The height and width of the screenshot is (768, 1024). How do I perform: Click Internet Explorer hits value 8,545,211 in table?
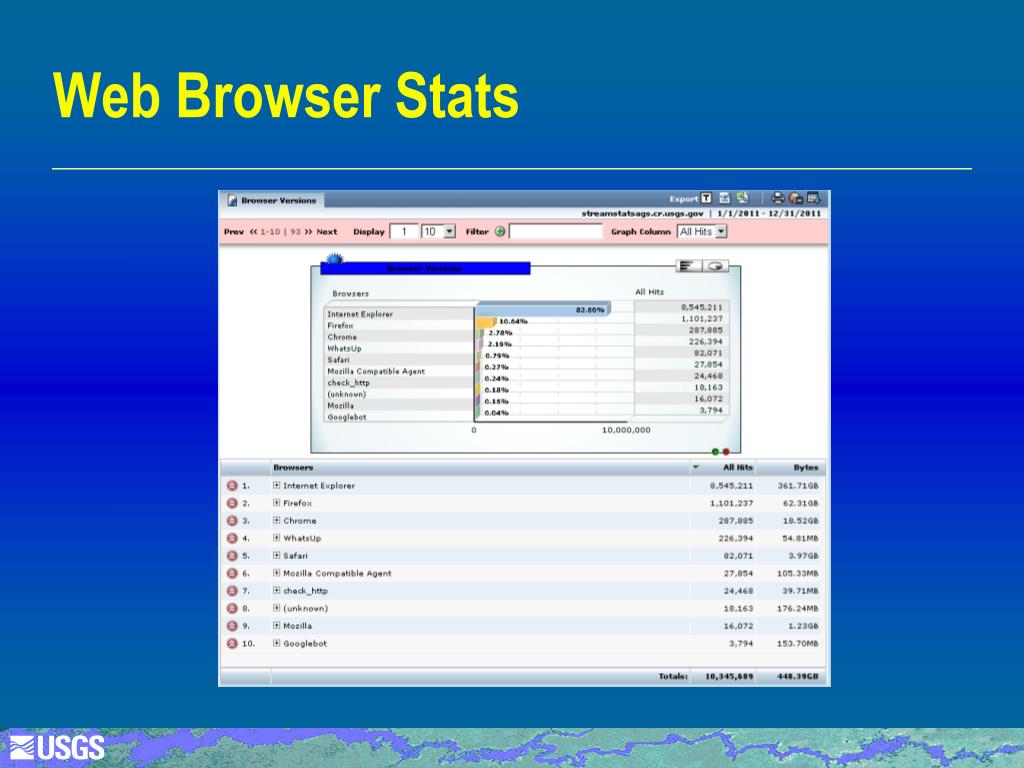pos(731,486)
